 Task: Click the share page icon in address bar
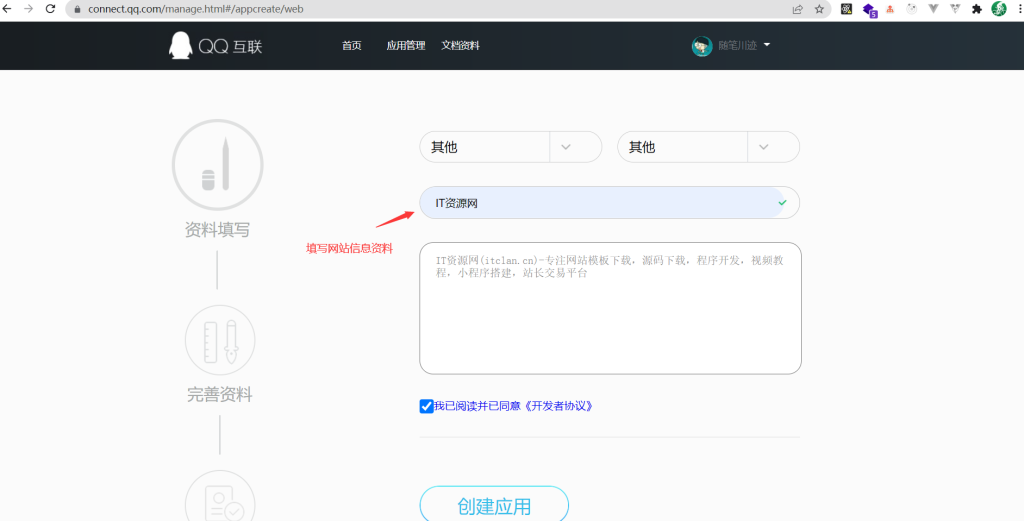pos(797,9)
